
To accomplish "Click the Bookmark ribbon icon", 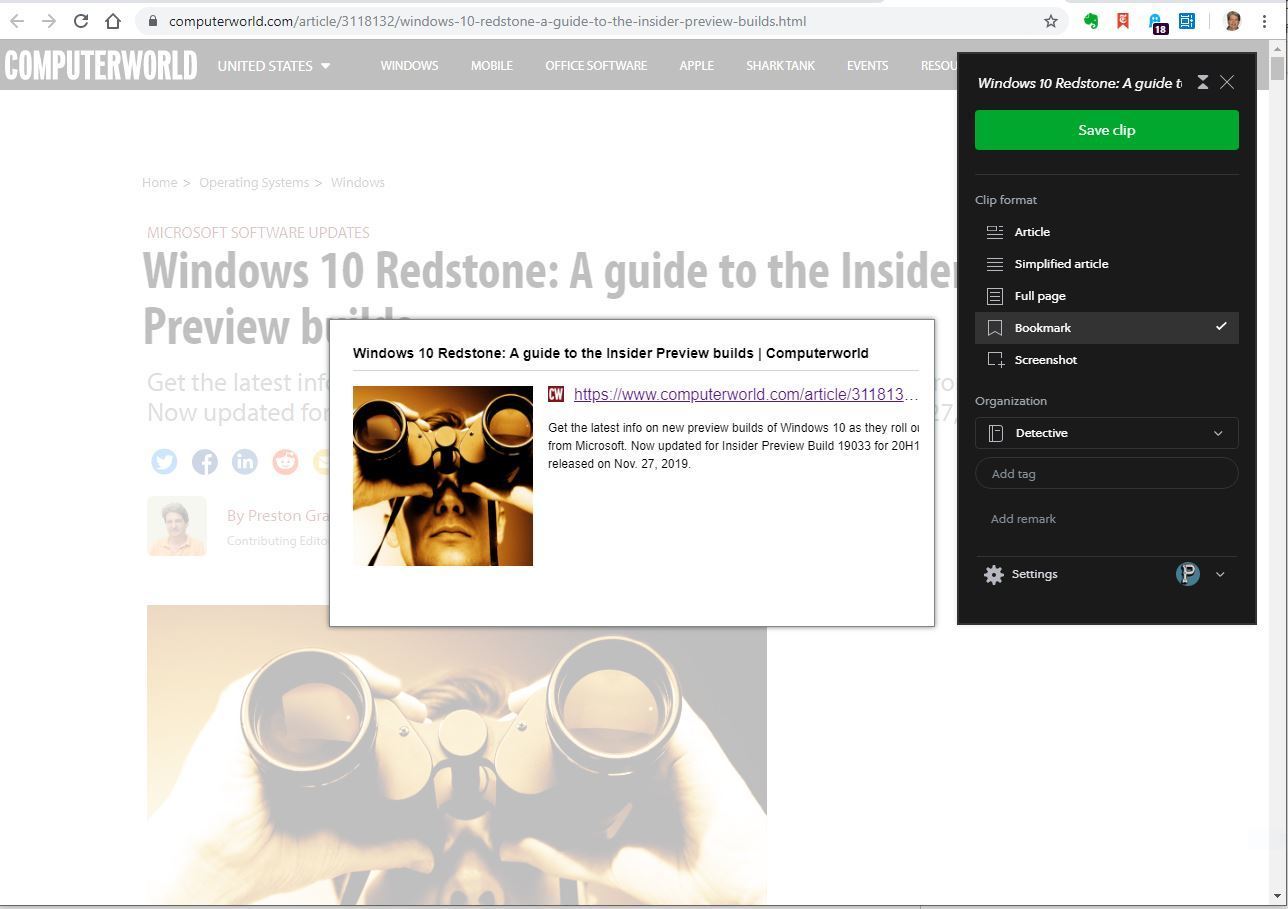I will click(x=994, y=328).
